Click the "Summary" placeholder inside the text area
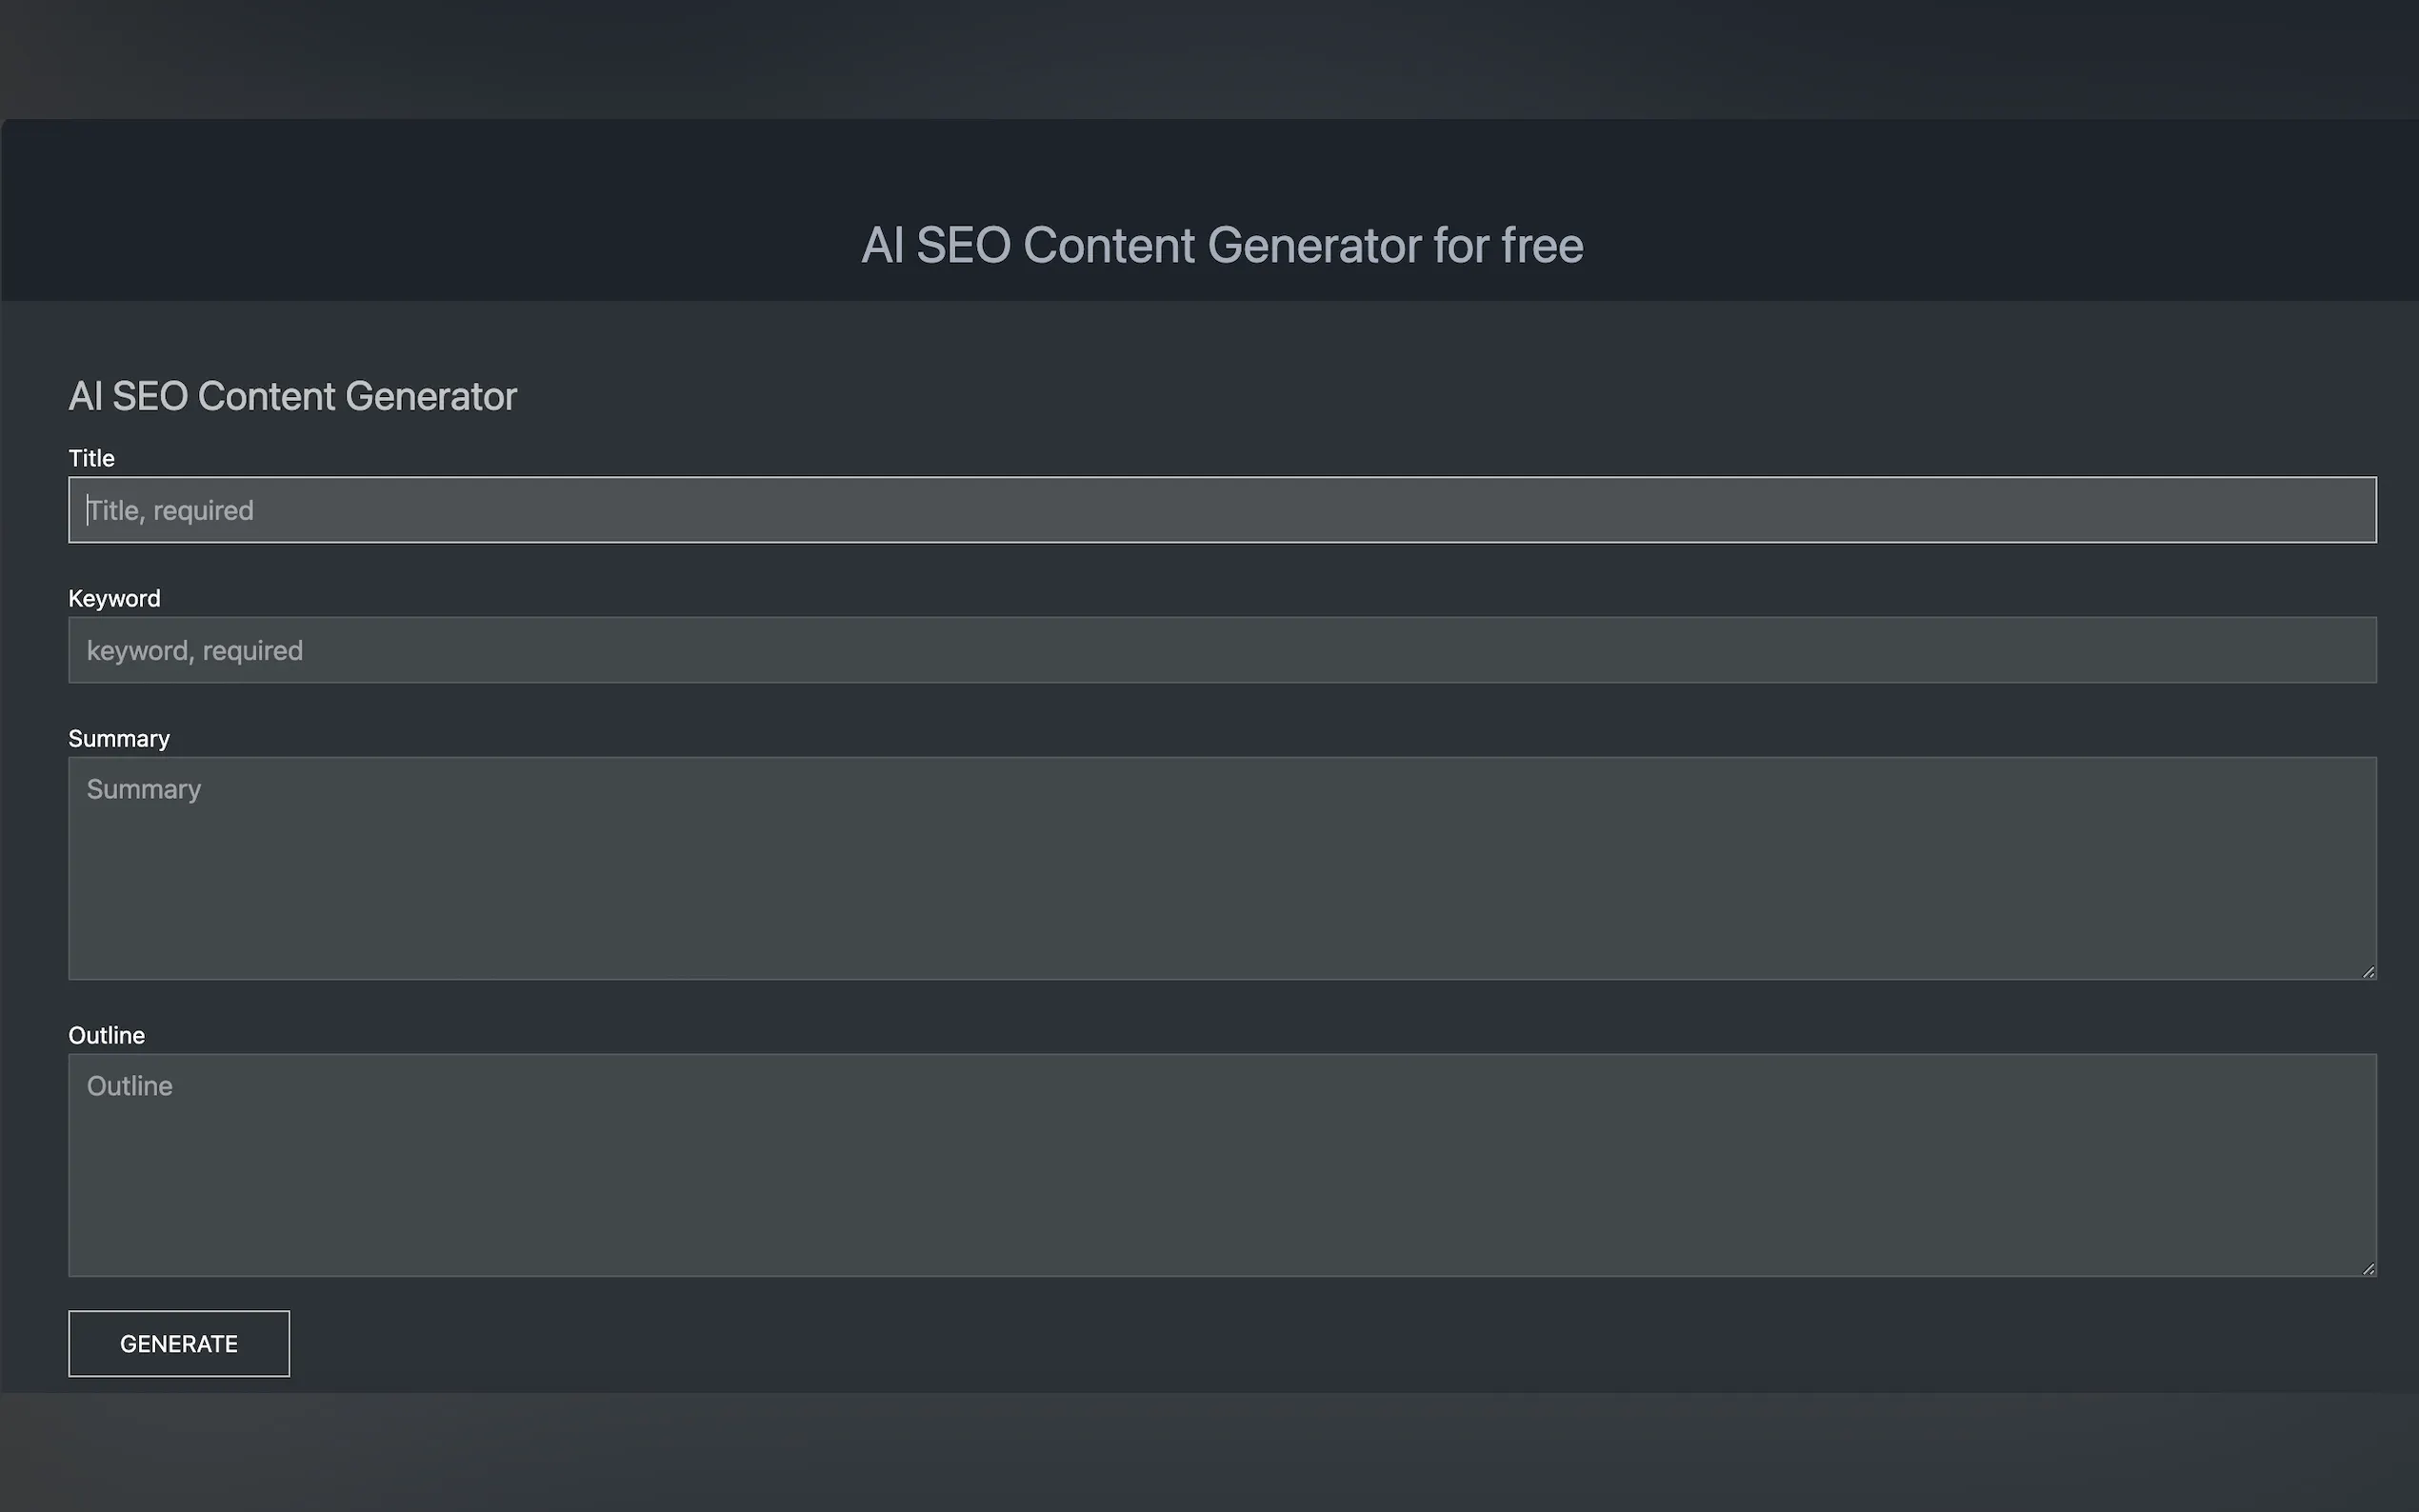Screen dimensions: 2419x1512 click(x=144, y=789)
